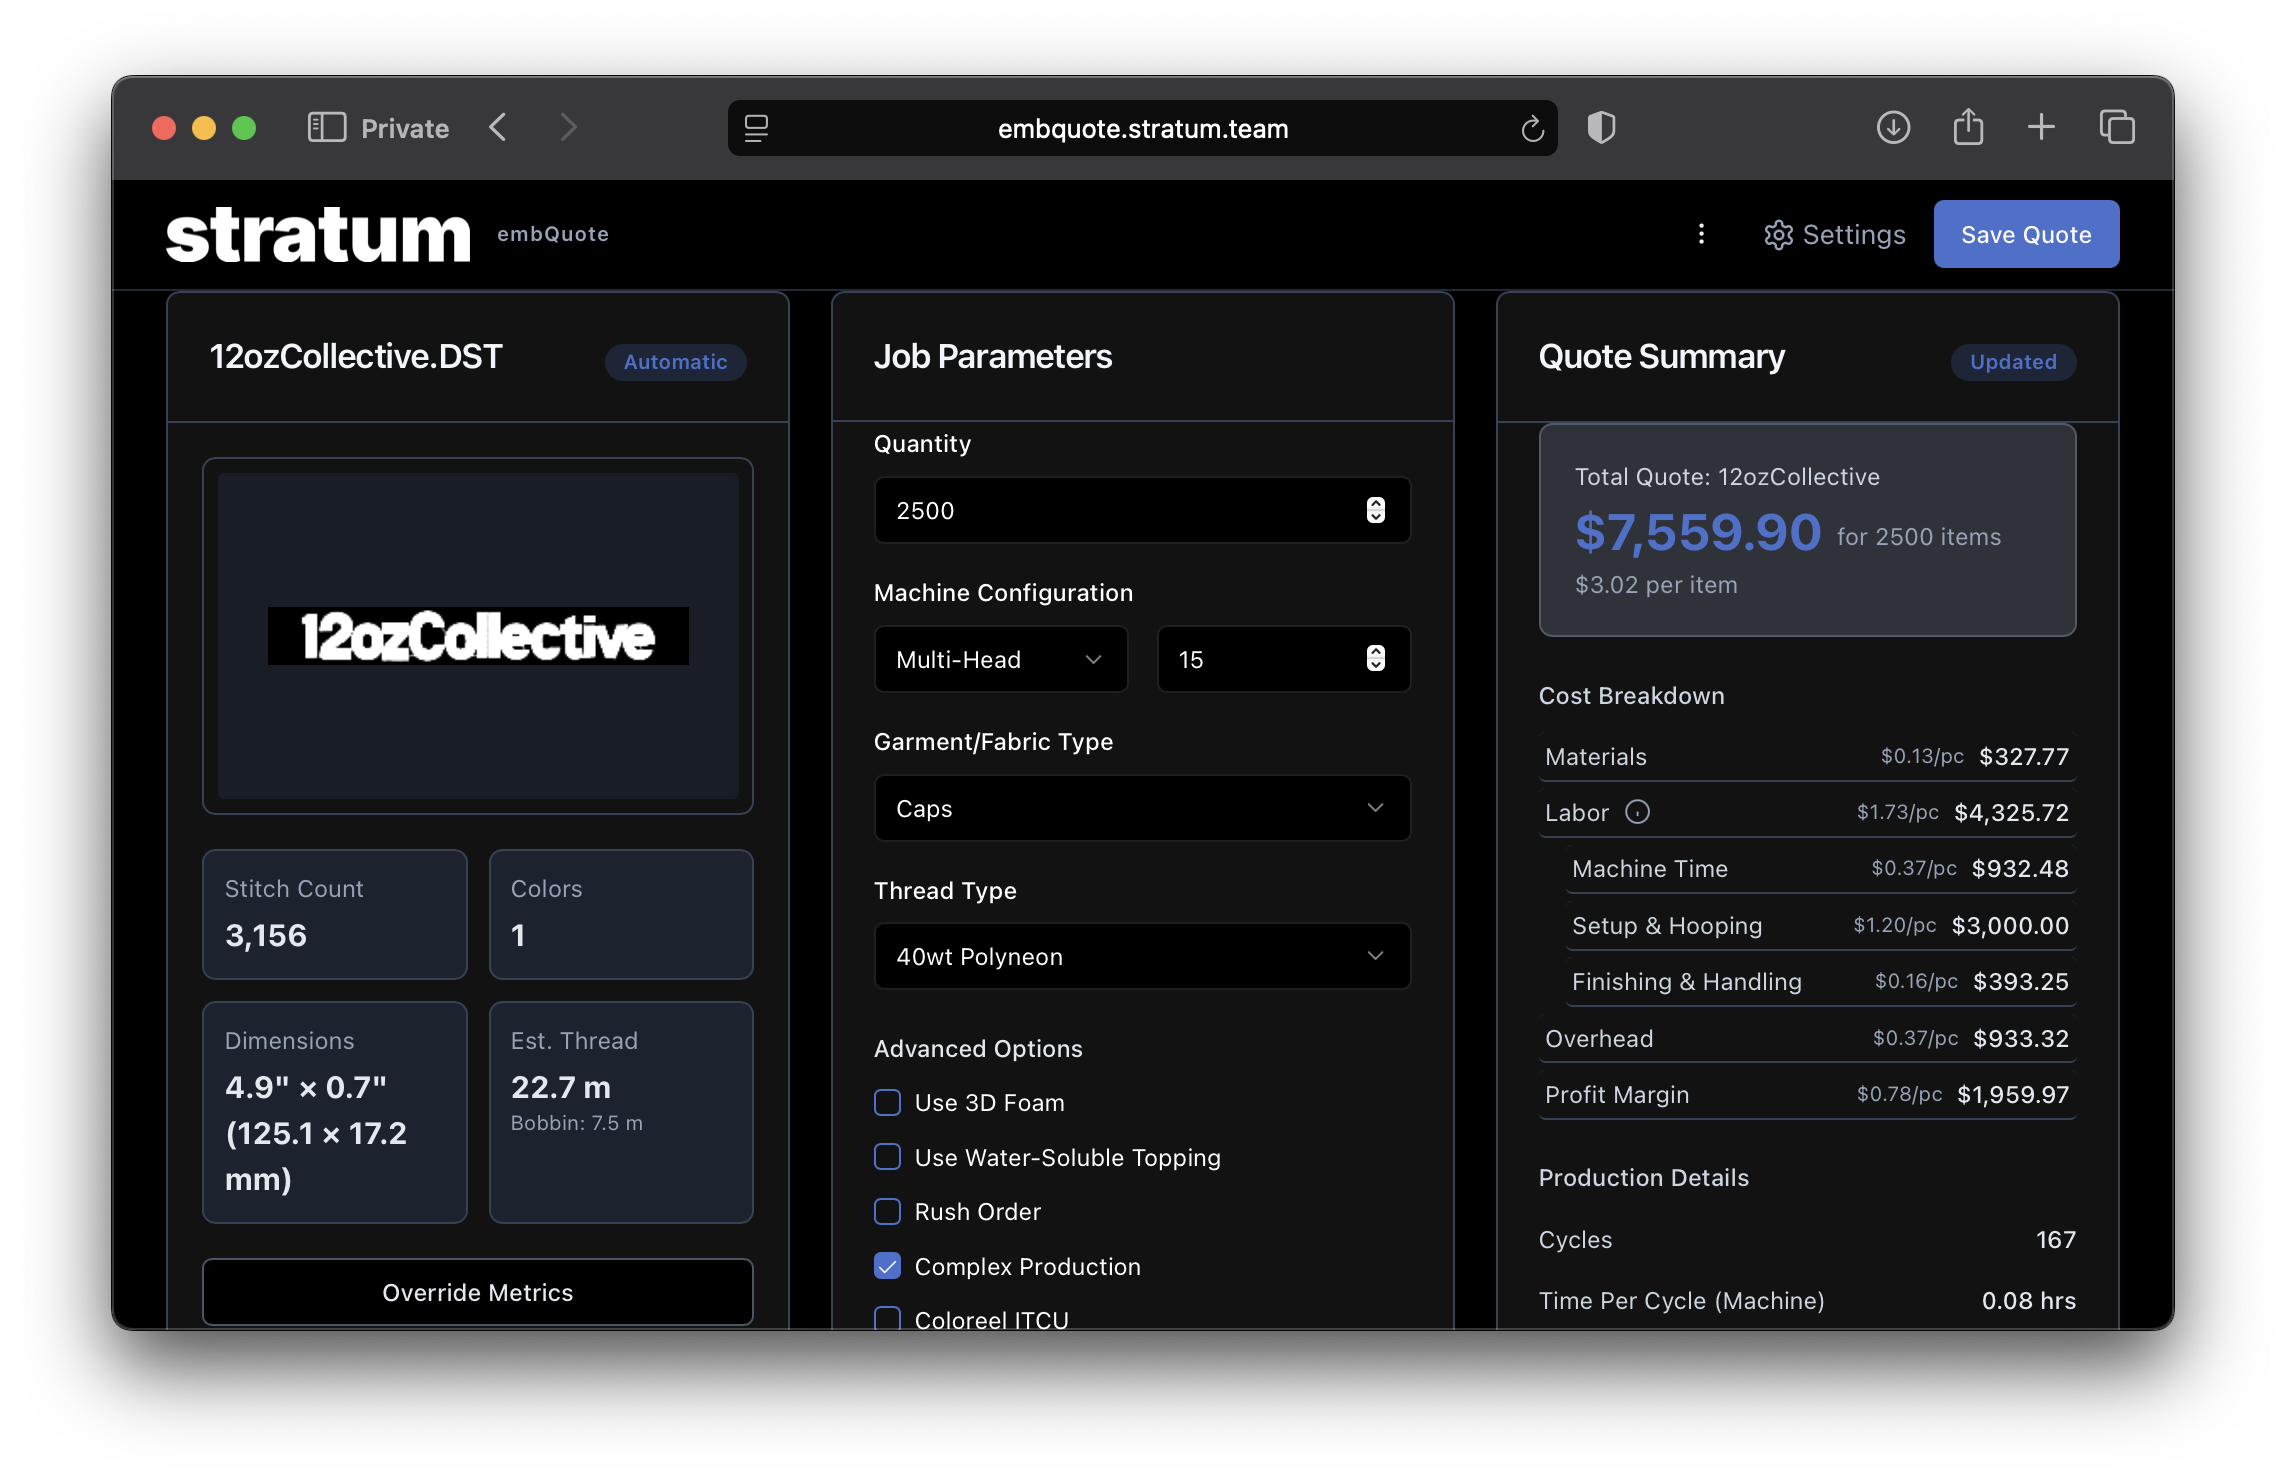Open the Multi-Head machine dropdown

[1001, 659]
